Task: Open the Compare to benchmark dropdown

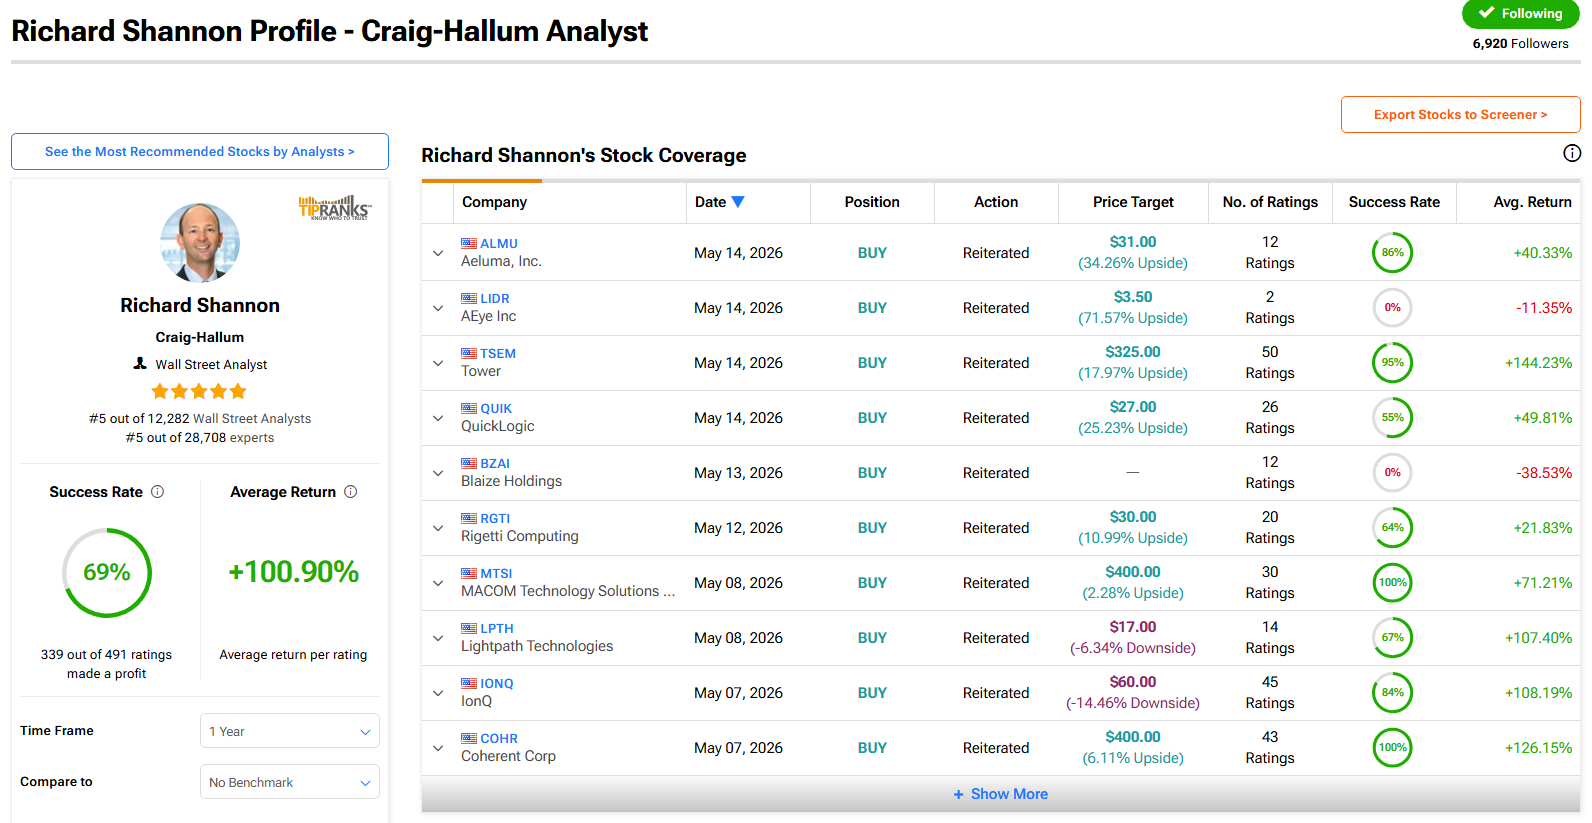Action: click(x=290, y=782)
